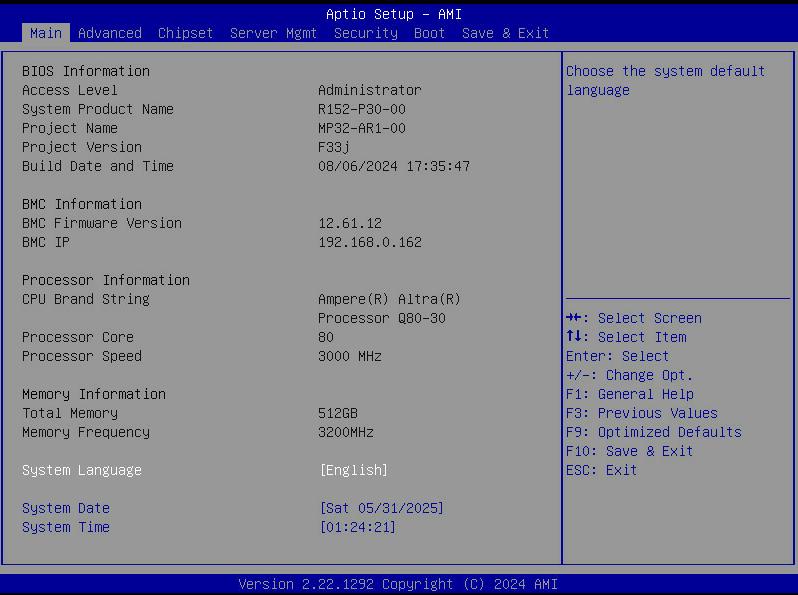
Task: Click the Processor Speed label
Action: pos(81,356)
